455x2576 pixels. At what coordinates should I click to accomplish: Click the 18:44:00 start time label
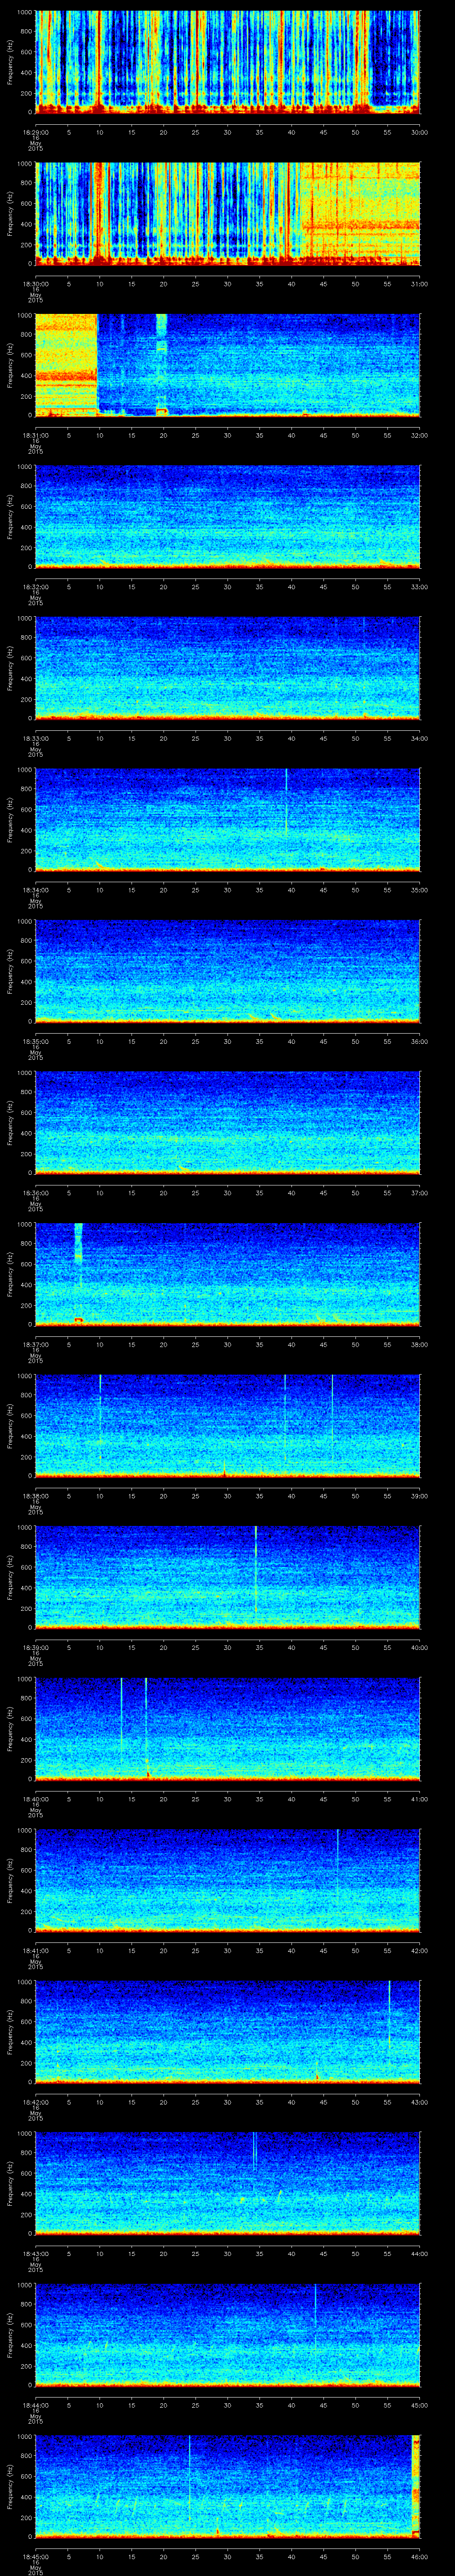click(35, 2405)
